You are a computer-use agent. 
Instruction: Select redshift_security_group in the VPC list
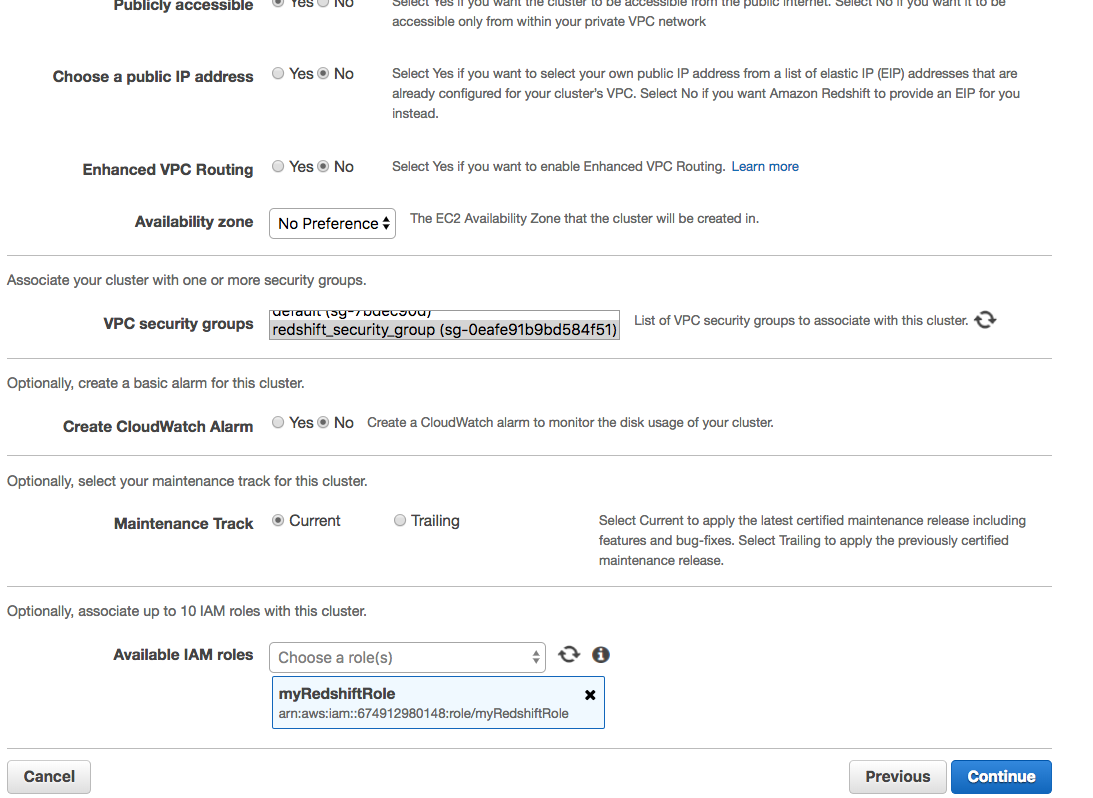(x=444, y=330)
